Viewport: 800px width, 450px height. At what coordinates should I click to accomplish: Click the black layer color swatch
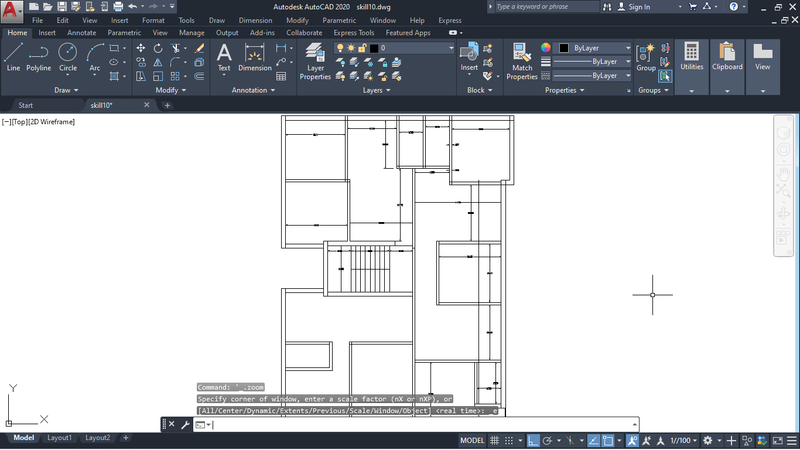coord(373,48)
